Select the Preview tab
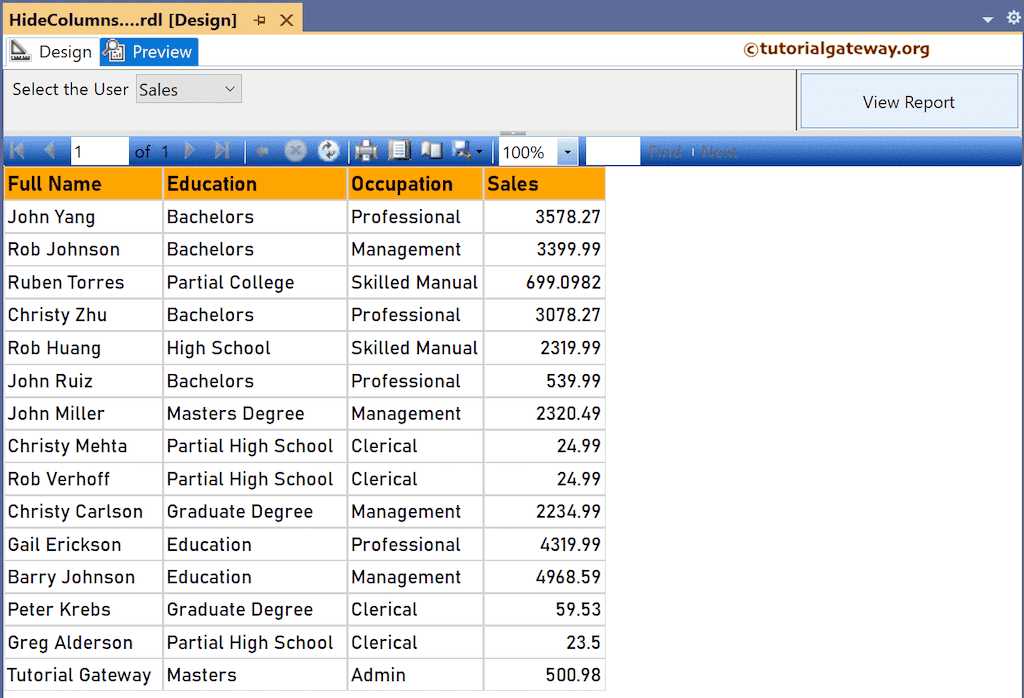 pyautogui.click(x=148, y=51)
